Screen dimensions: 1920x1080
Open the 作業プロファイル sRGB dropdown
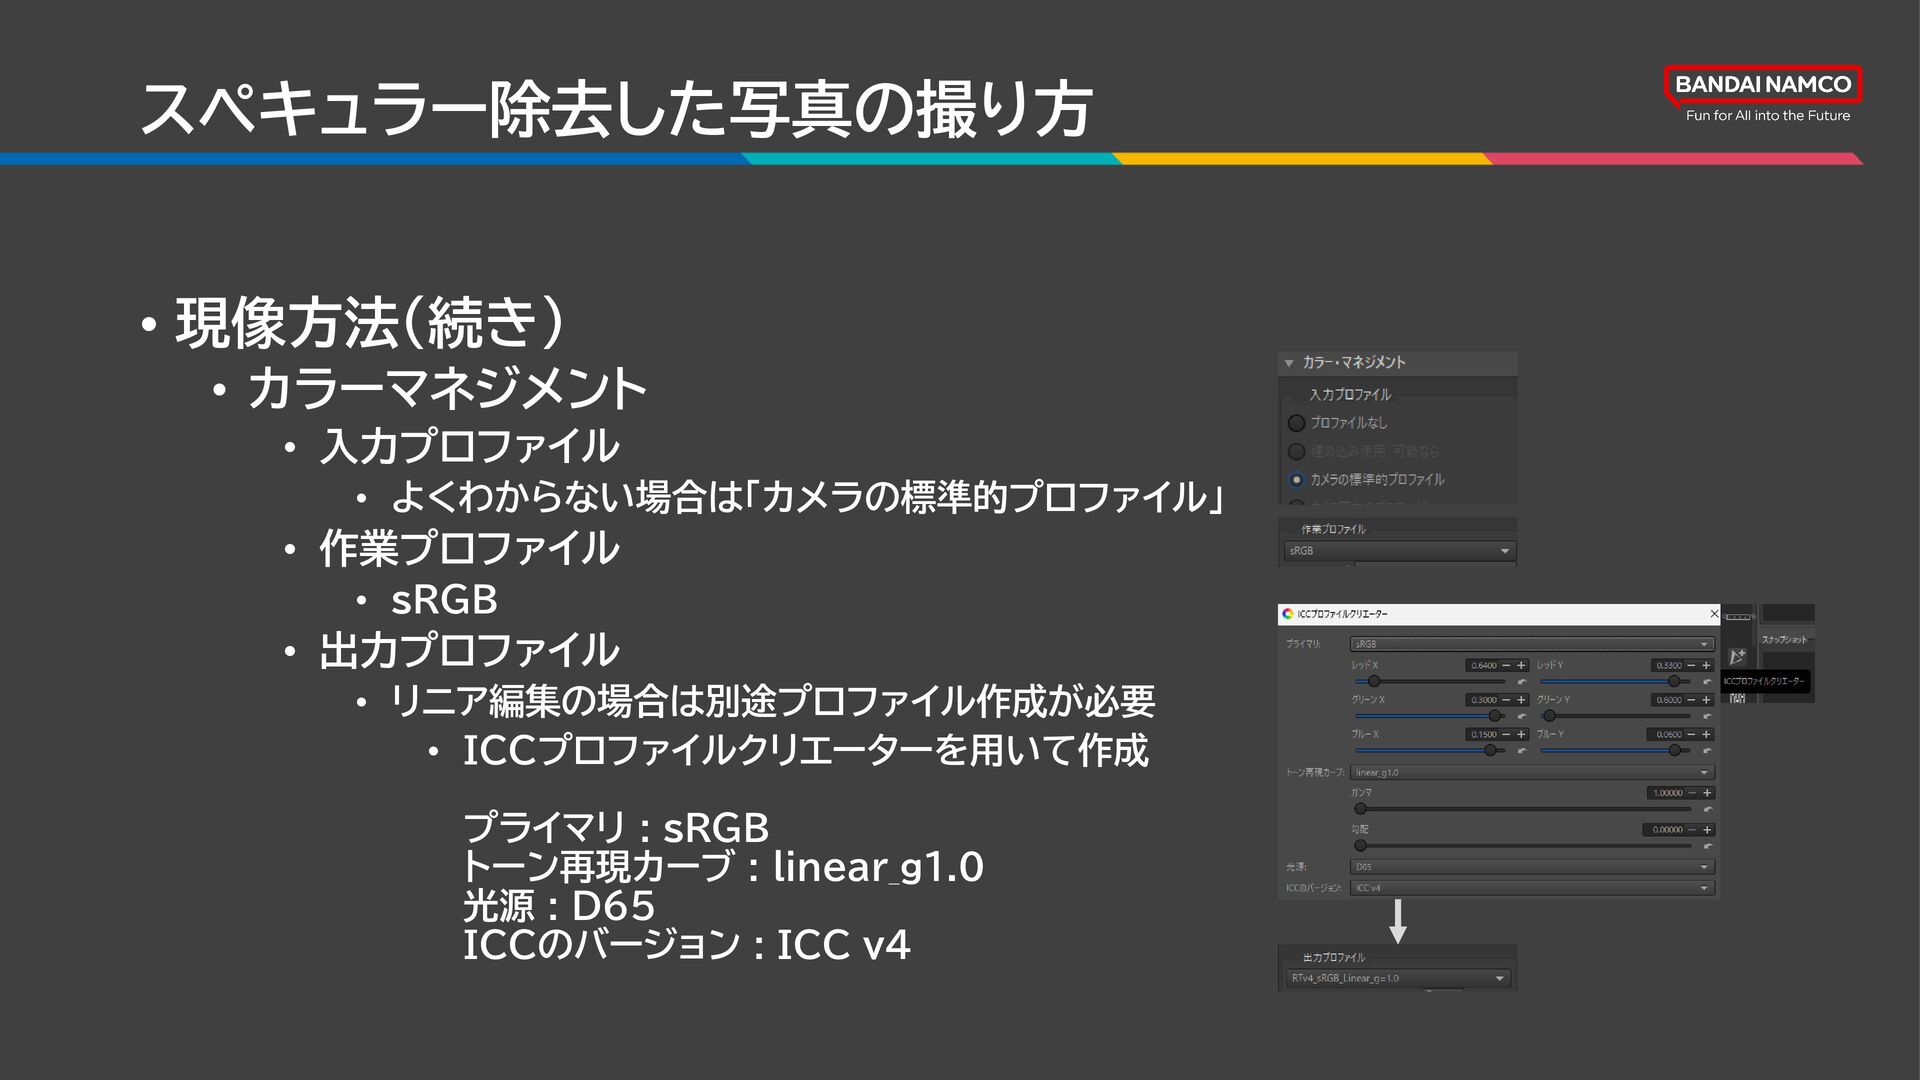[1400, 551]
